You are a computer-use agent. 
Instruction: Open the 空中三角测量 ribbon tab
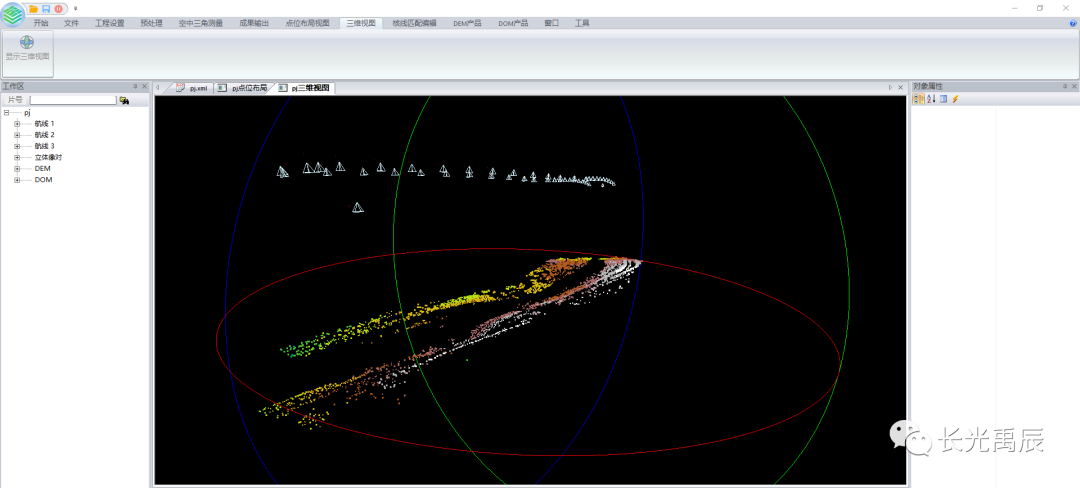point(200,22)
